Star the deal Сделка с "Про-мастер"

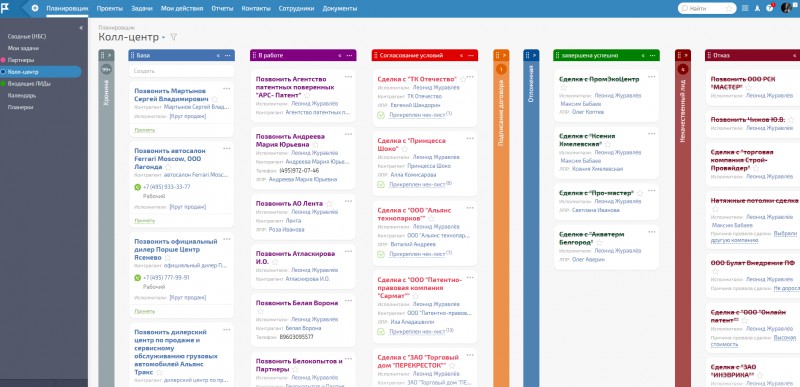pos(640,193)
